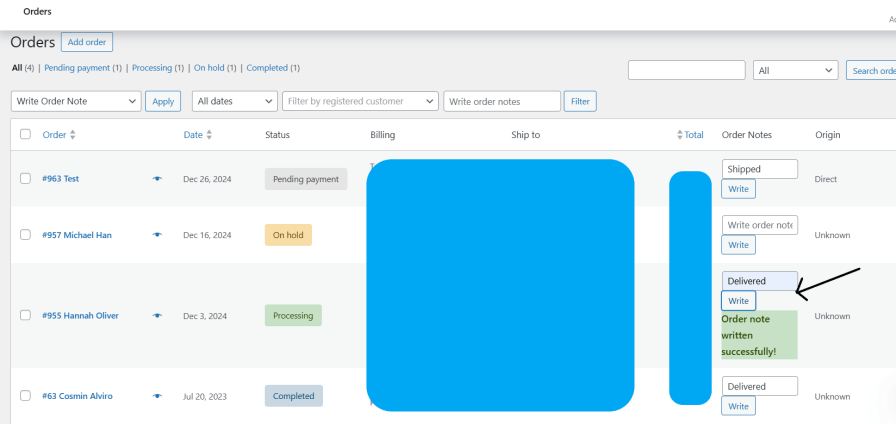Click the Jul 20, 2023 date cell
The height and width of the screenshot is (424, 896).
tap(205, 396)
